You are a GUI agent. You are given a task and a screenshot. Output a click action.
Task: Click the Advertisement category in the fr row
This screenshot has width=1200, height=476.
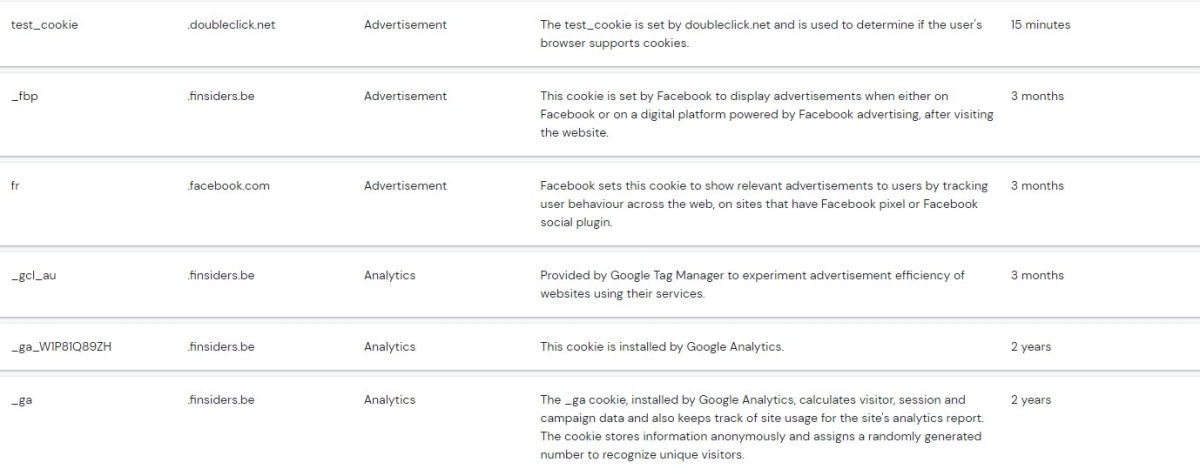(x=405, y=186)
